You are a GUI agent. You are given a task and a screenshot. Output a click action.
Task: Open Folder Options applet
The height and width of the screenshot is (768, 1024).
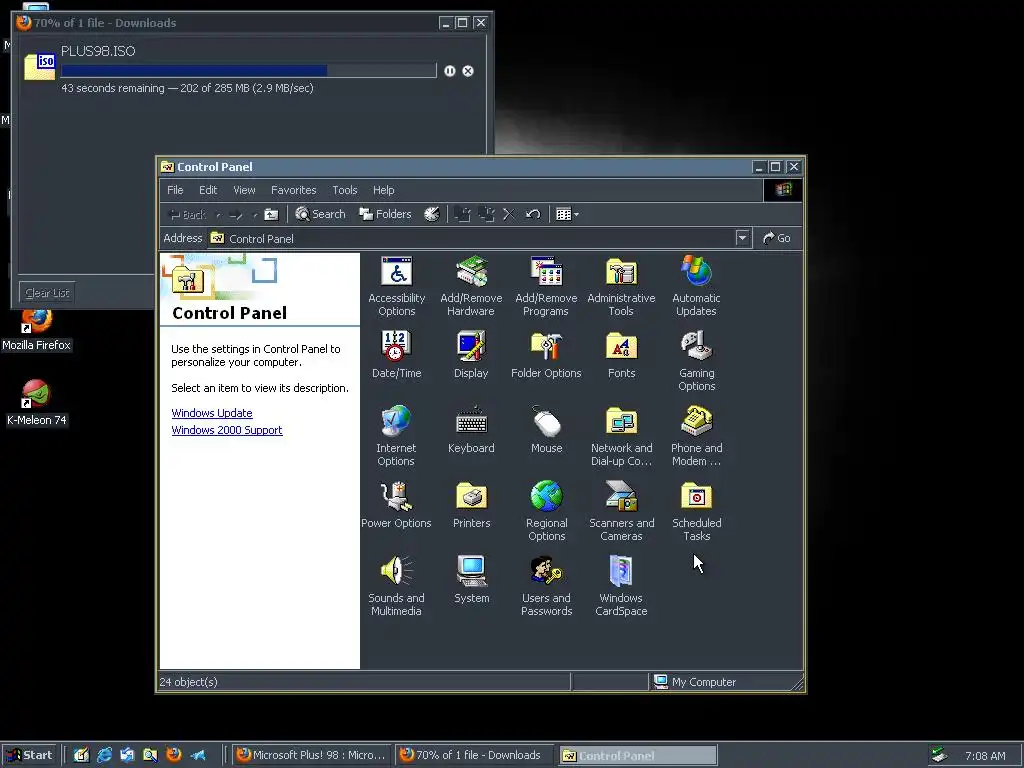(x=546, y=355)
